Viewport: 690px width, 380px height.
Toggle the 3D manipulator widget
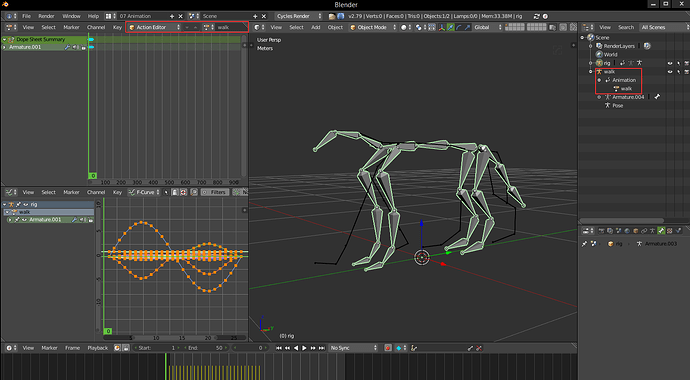click(x=442, y=27)
